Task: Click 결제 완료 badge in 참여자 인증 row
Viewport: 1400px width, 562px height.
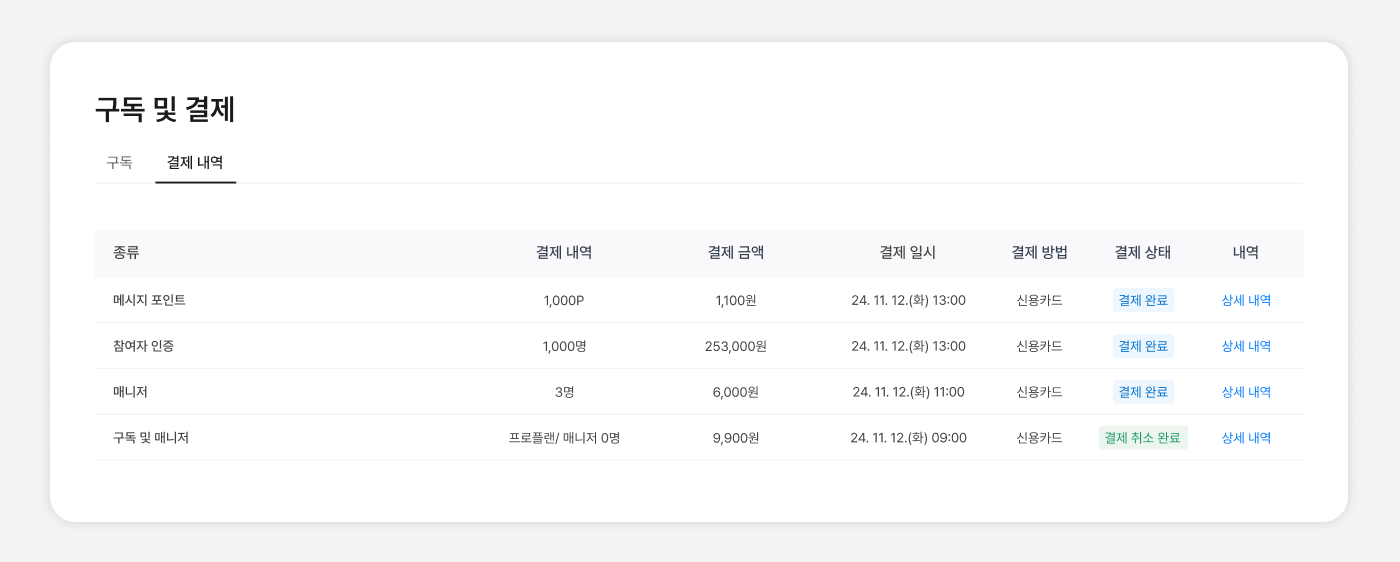Action: (x=1143, y=346)
